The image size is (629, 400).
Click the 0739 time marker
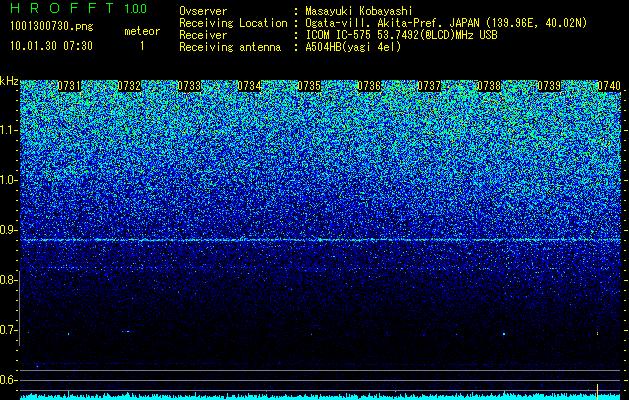coord(549,86)
